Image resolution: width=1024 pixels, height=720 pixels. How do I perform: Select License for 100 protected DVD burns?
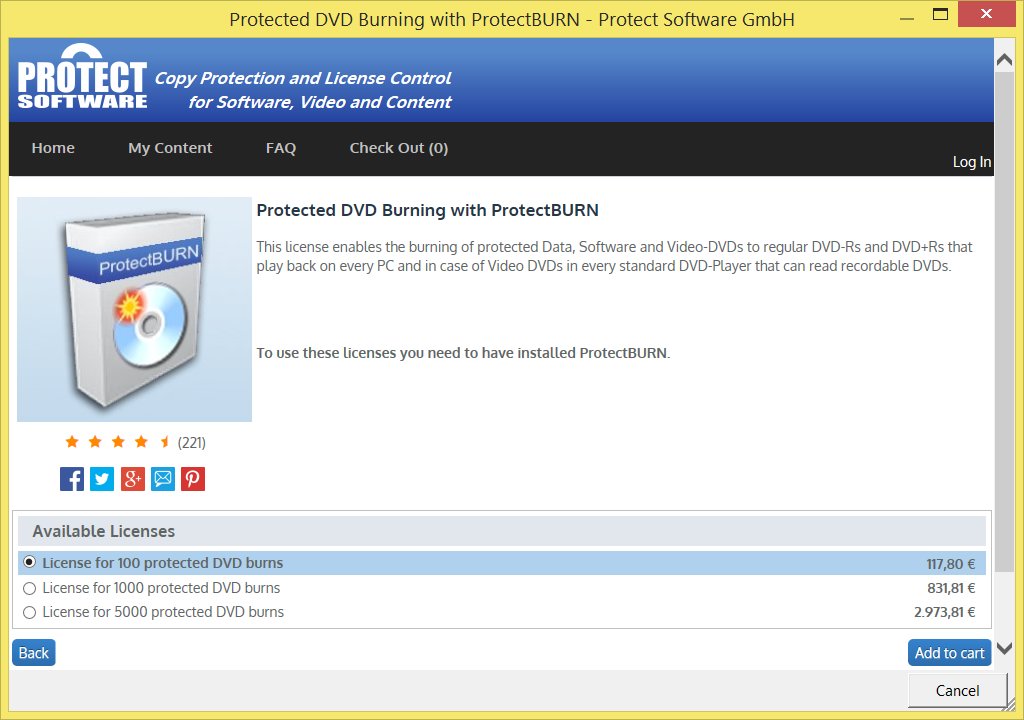pos(502,563)
